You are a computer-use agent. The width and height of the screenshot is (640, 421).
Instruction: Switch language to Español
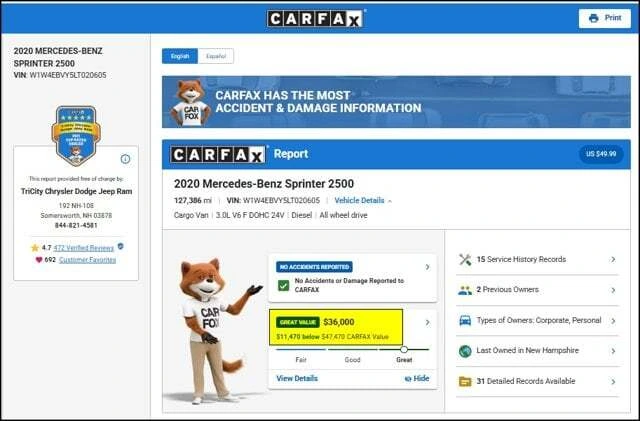coord(216,56)
